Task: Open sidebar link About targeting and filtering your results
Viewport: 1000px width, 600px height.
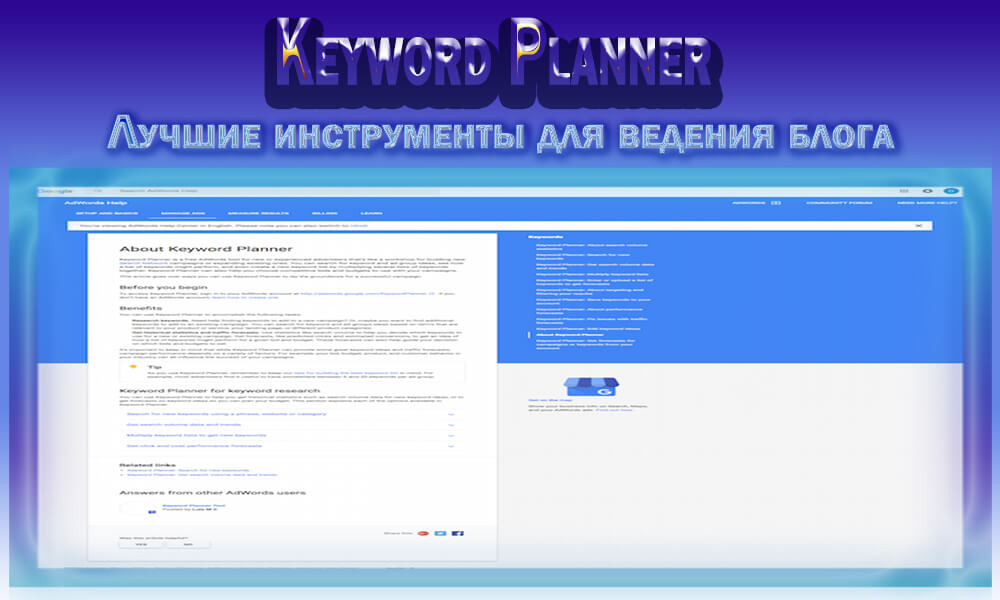Action: [590, 291]
